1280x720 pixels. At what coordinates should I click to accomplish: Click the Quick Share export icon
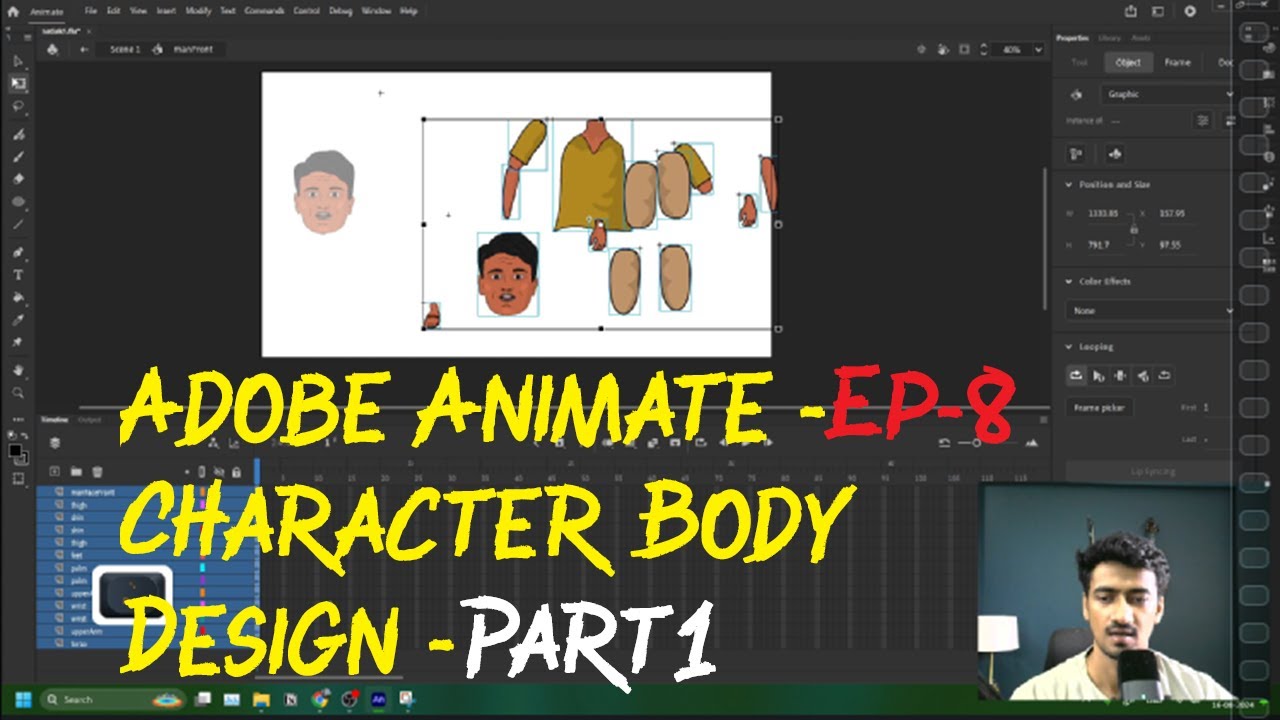1131,12
